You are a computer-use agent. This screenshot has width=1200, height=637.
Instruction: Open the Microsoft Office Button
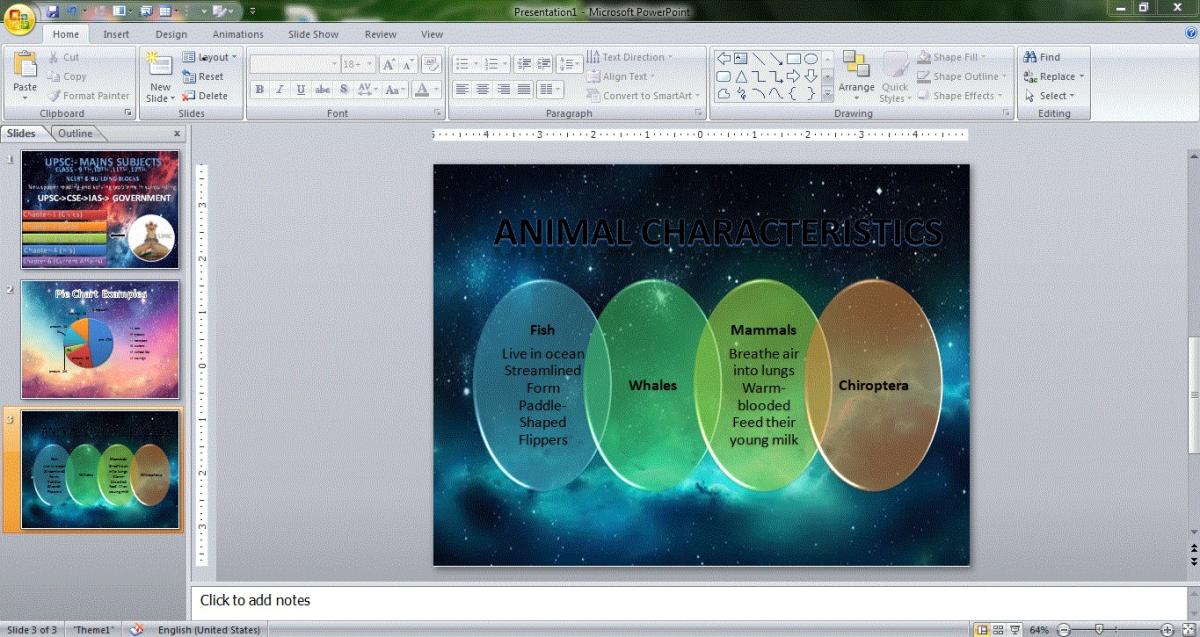(19, 17)
